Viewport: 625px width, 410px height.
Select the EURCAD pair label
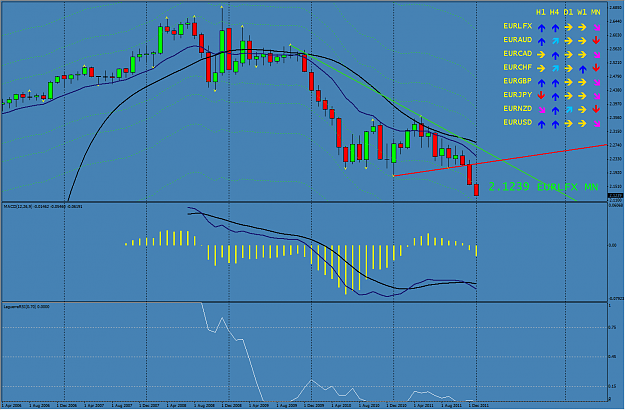[517, 54]
